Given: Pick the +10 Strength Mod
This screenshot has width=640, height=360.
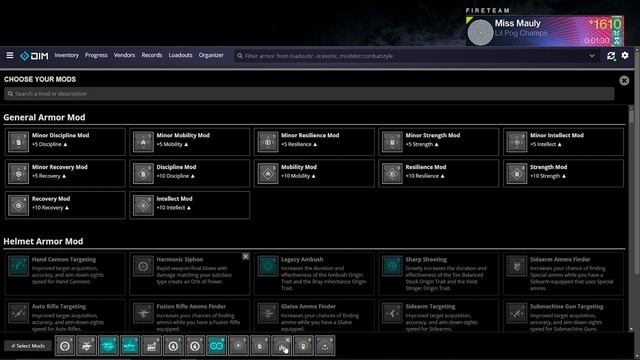Looking at the screenshot, I should (563, 173).
